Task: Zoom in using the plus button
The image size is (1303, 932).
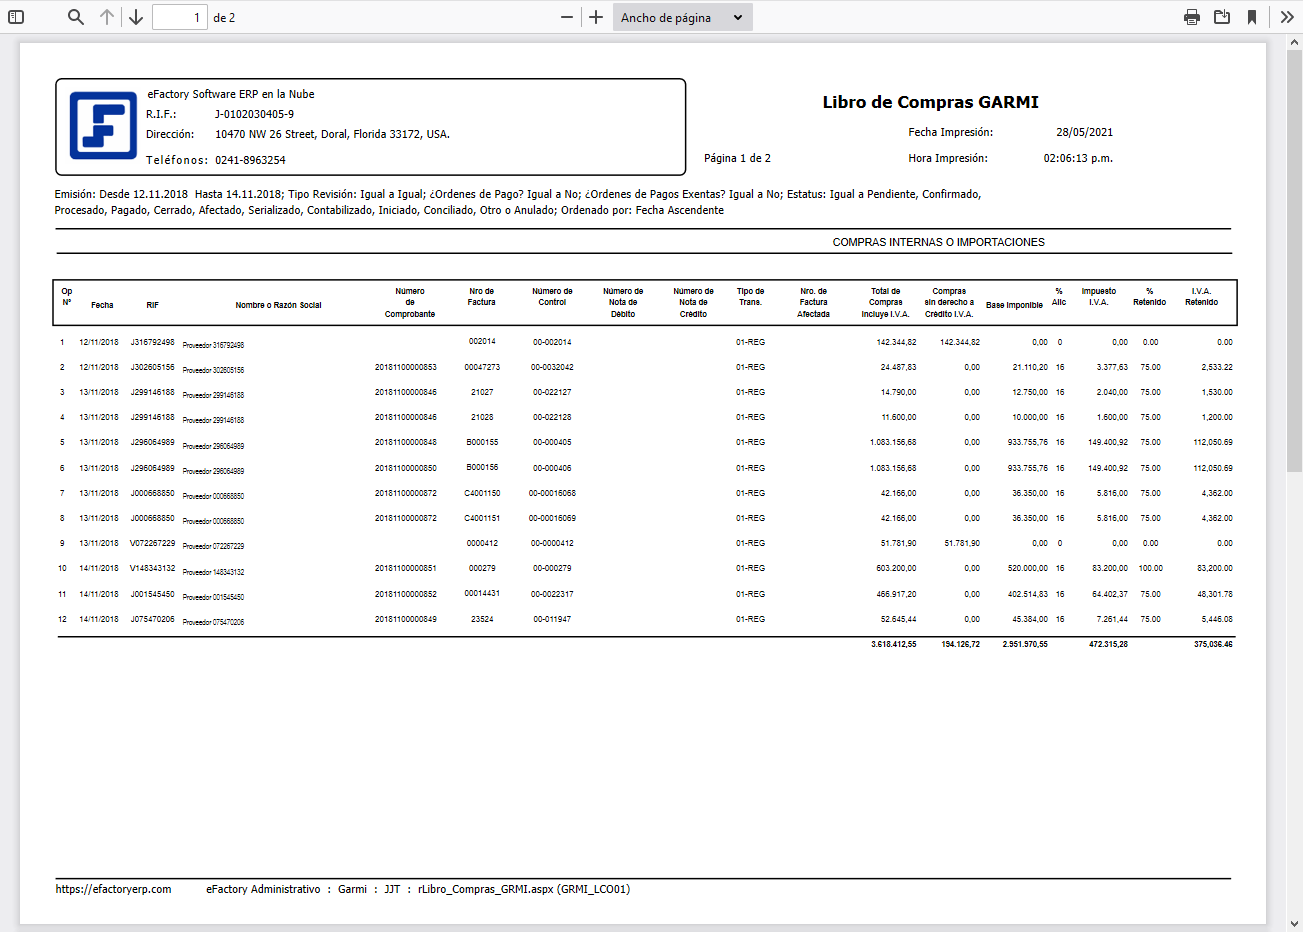Action: click(596, 17)
